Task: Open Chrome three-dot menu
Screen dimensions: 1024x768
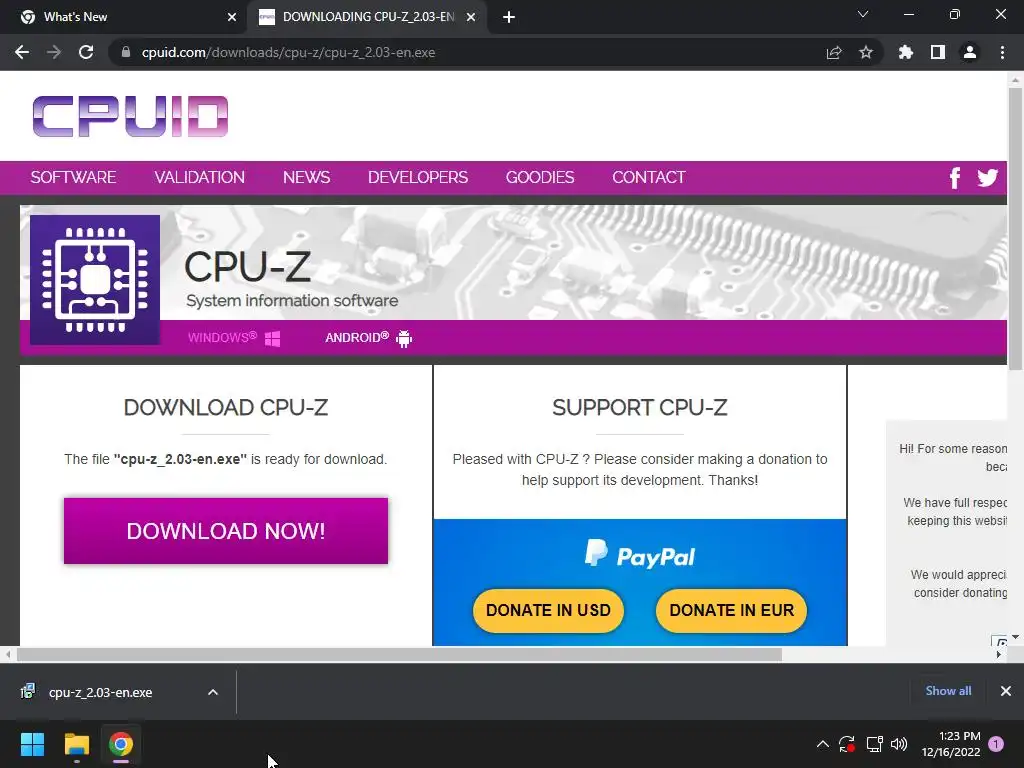Action: tap(1002, 52)
